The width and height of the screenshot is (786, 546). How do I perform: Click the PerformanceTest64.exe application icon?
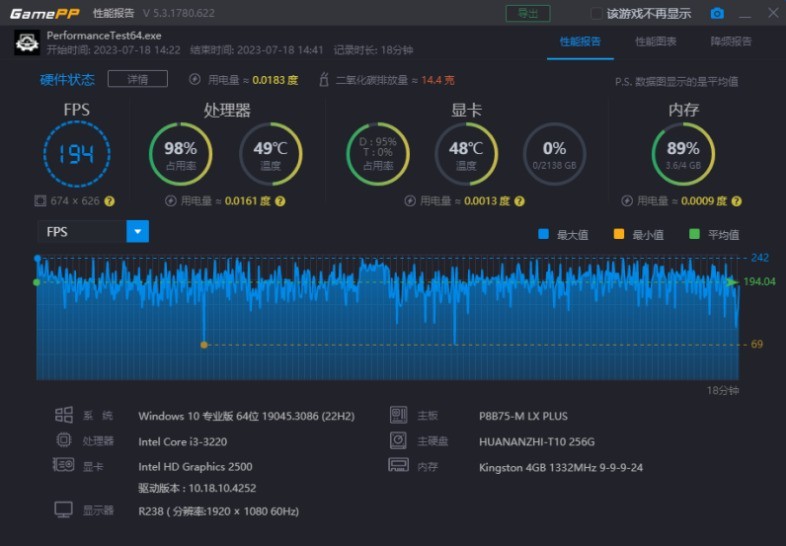[27, 43]
